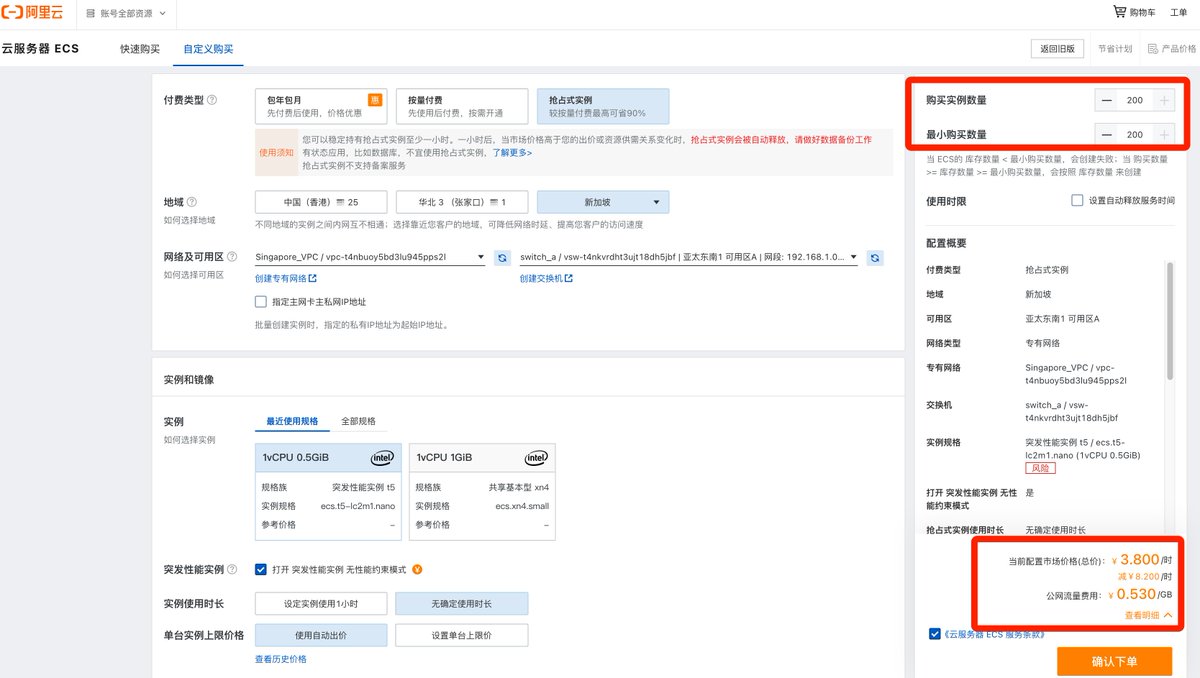This screenshot has width=1200, height=678.
Task: Enable 设置自动释放服务时间 checkbox
Action: 1077,200
